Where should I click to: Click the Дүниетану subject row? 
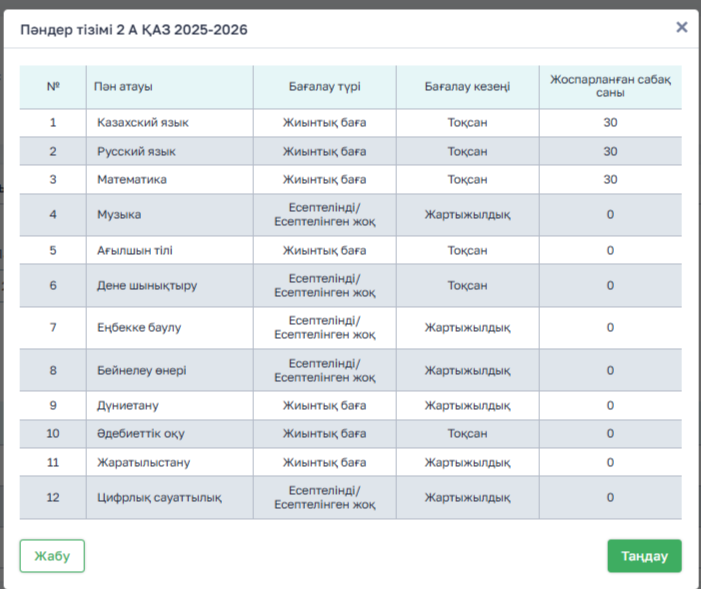pyautogui.click(x=127, y=406)
